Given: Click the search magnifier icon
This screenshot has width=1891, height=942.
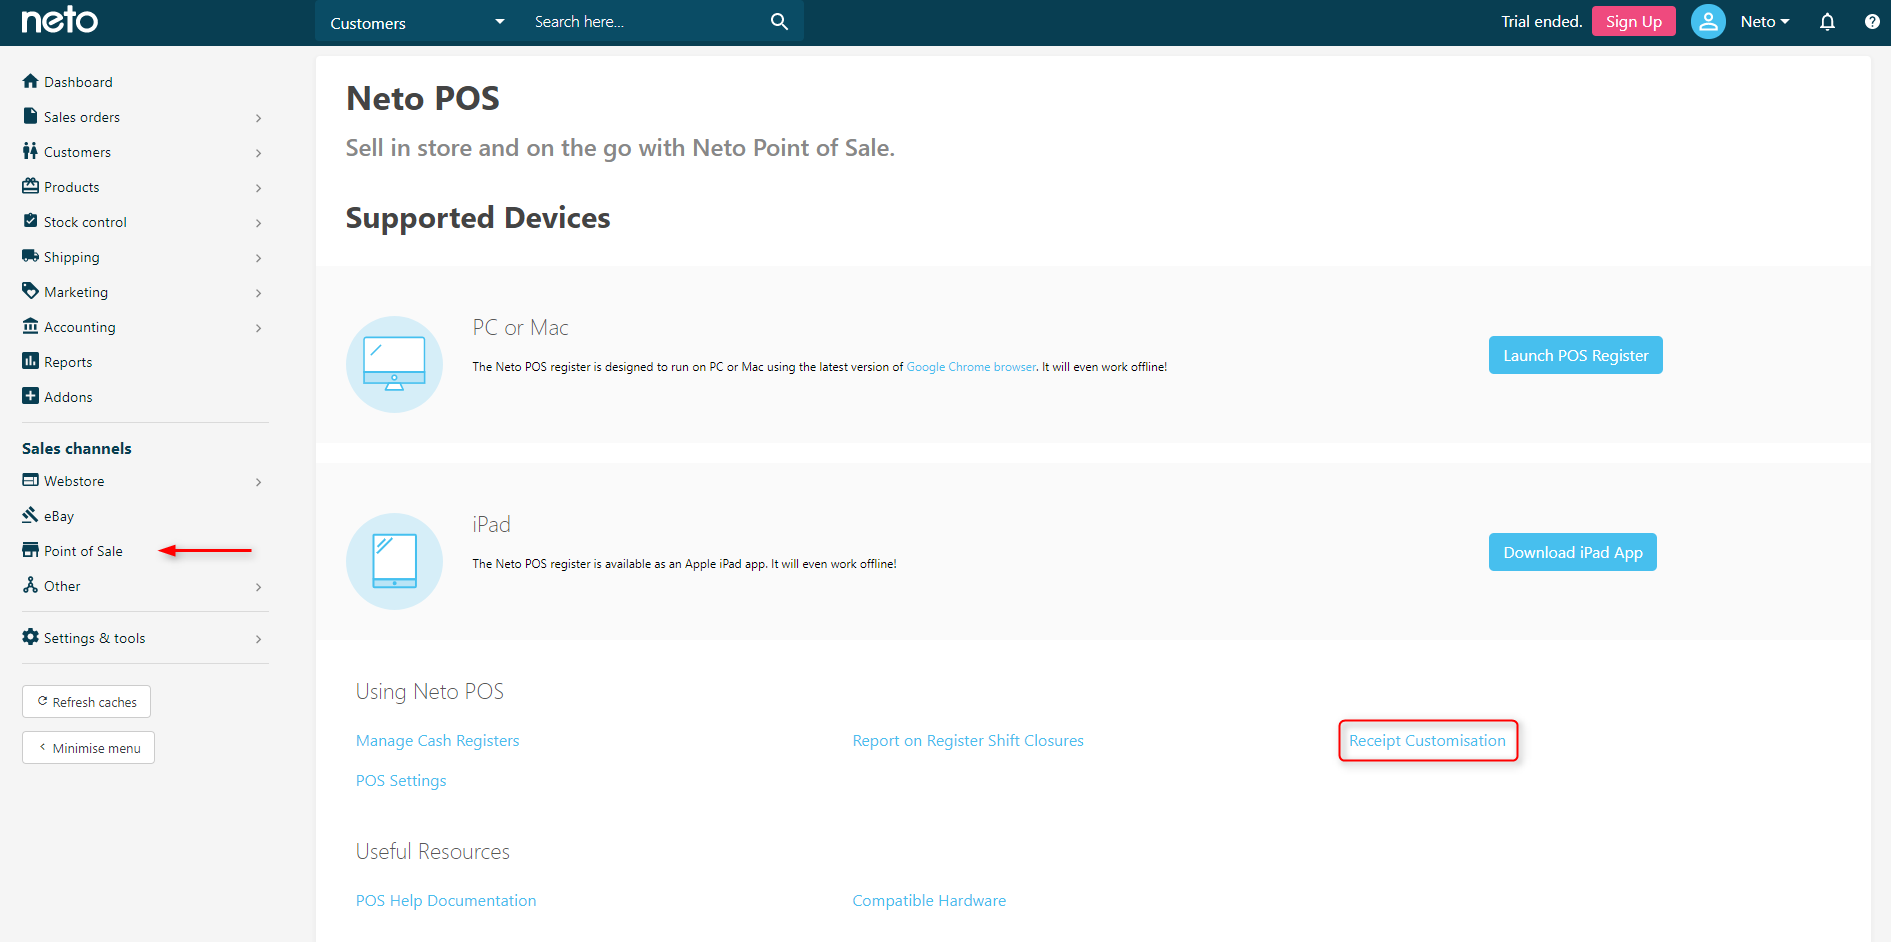Looking at the screenshot, I should tap(779, 22).
